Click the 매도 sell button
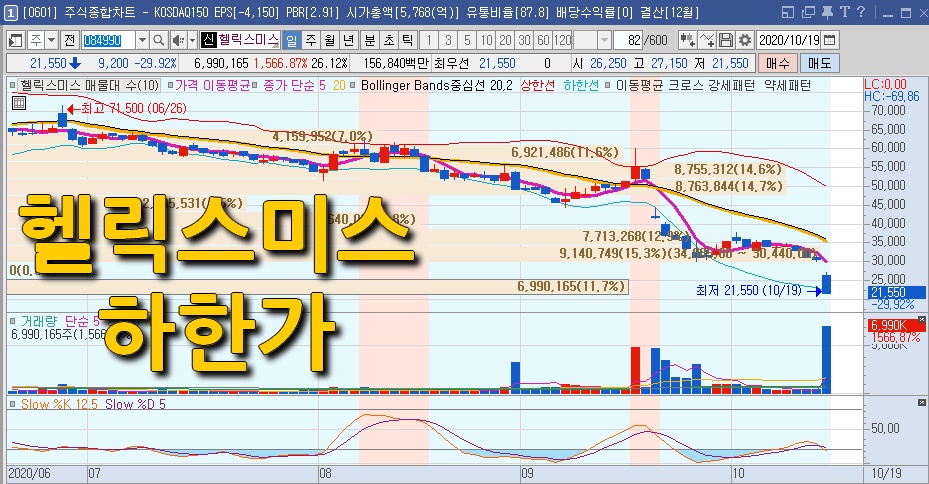 pos(819,63)
